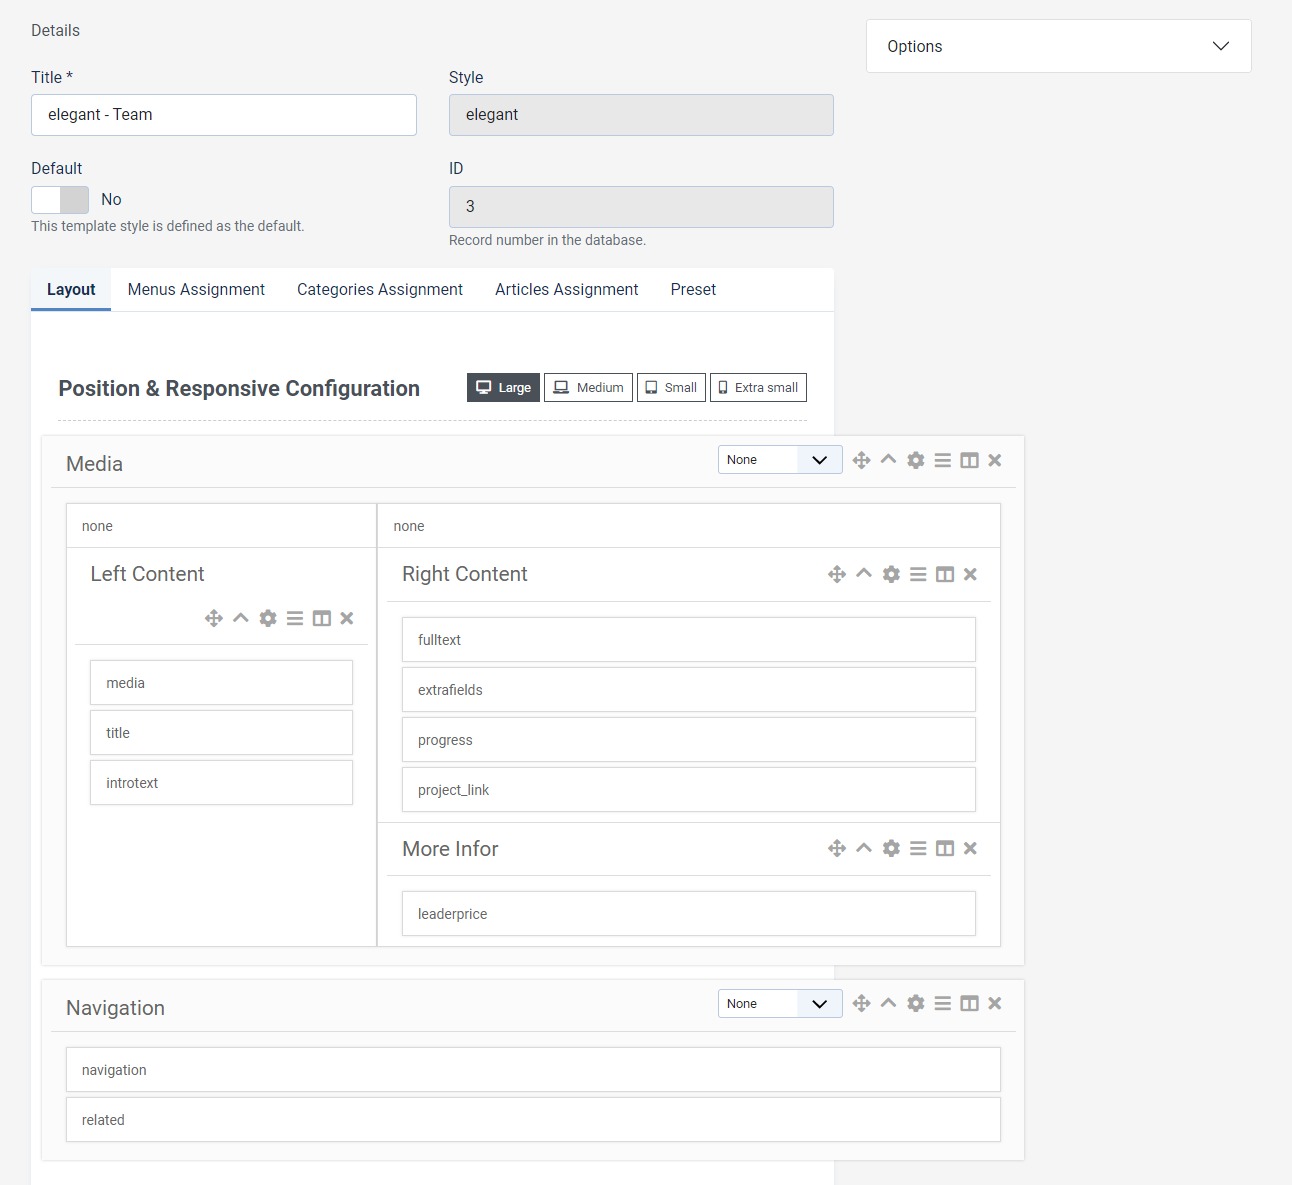This screenshot has width=1292, height=1185.
Task: Toggle the Default template style switch
Action: [x=60, y=200]
